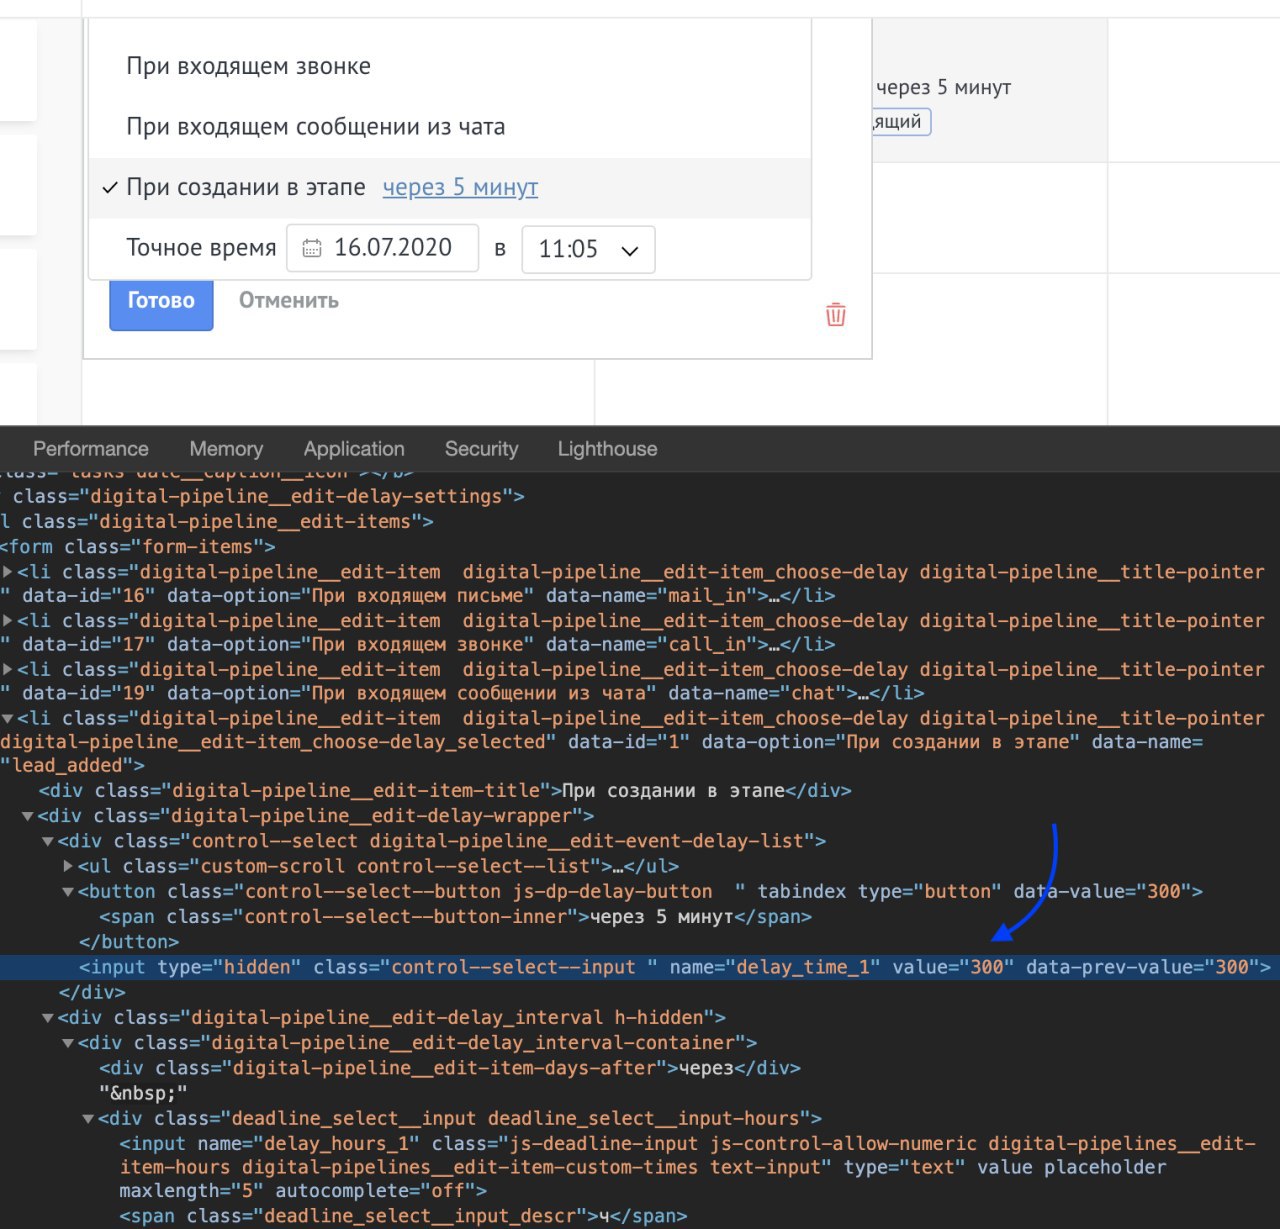Click the calendar icon in date field
Screen dimensions: 1280x1229
click(312, 248)
